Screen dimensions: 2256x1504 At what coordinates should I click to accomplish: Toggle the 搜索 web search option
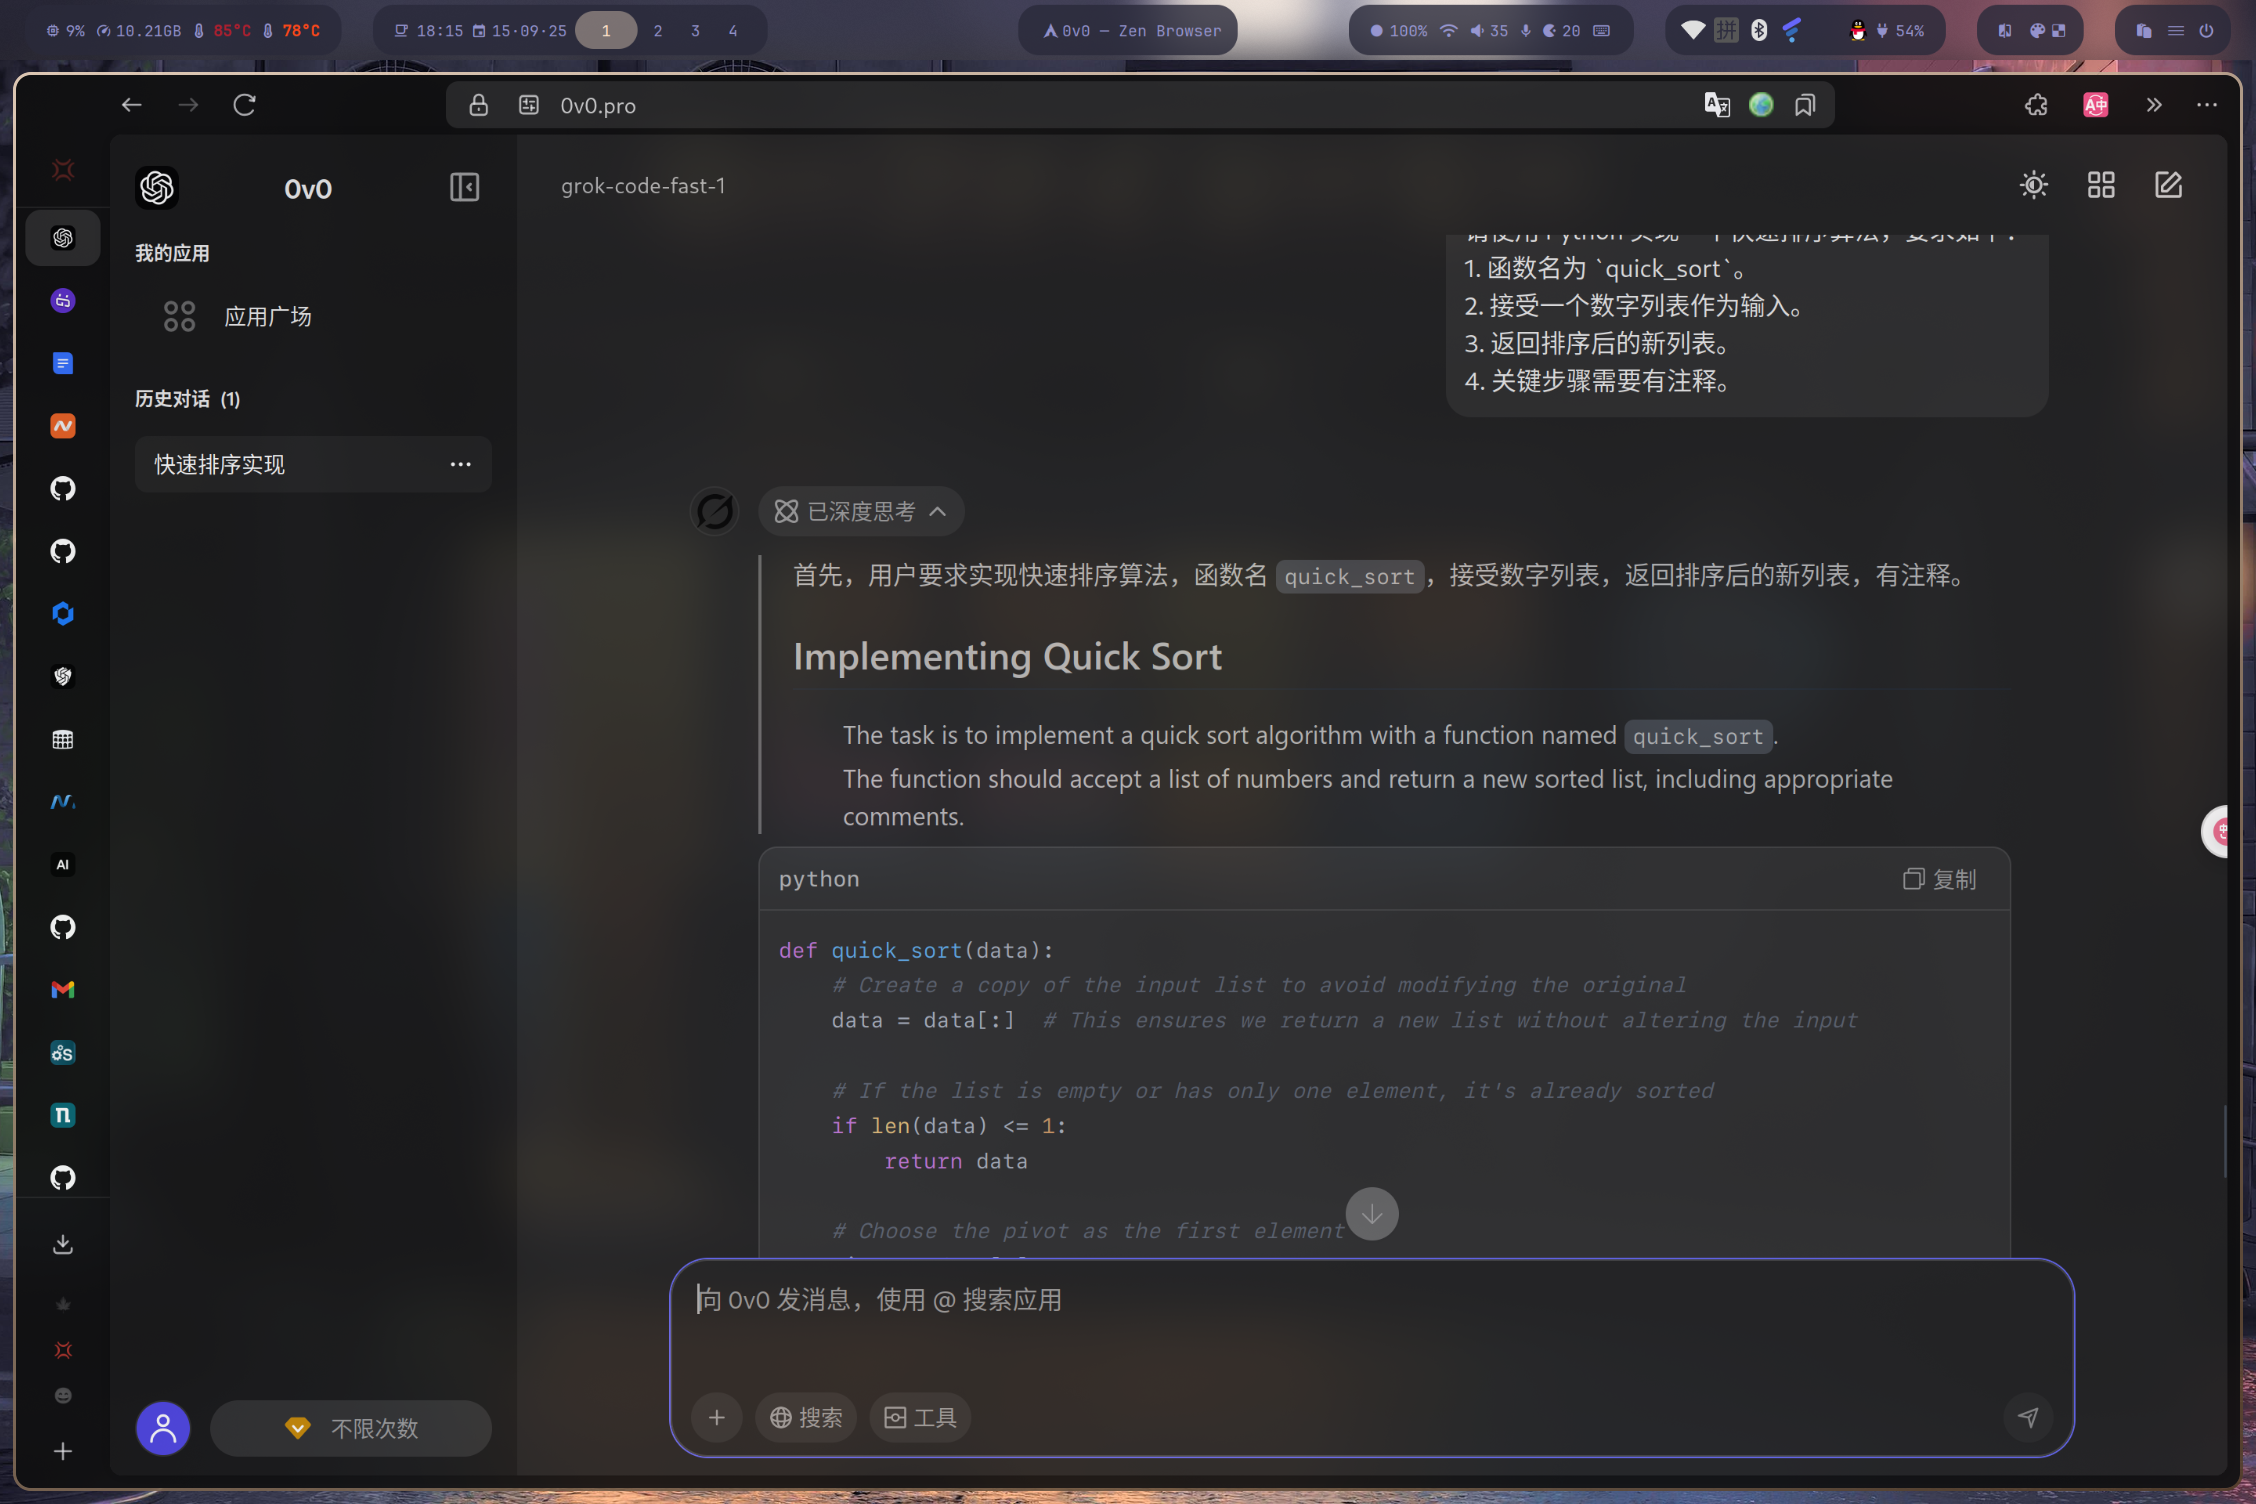point(806,1417)
